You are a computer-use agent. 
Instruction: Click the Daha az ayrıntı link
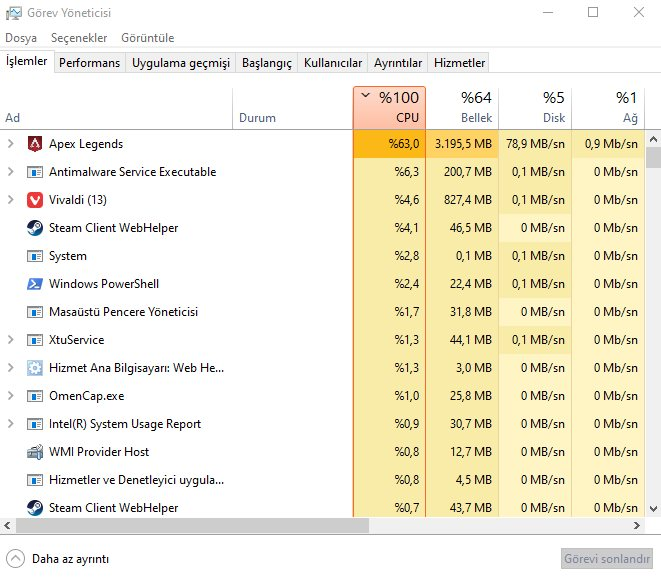click(70, 559)
